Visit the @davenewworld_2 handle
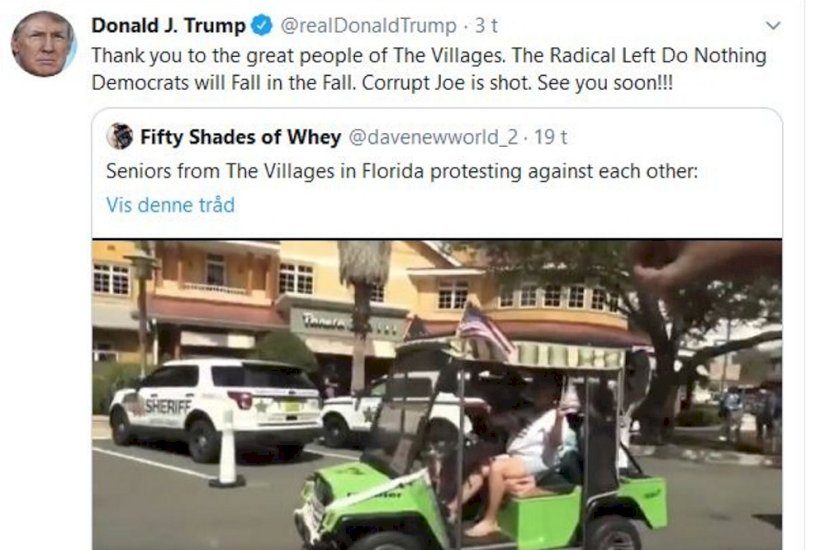Screen dimensions: 825x550 pos(433,137)
